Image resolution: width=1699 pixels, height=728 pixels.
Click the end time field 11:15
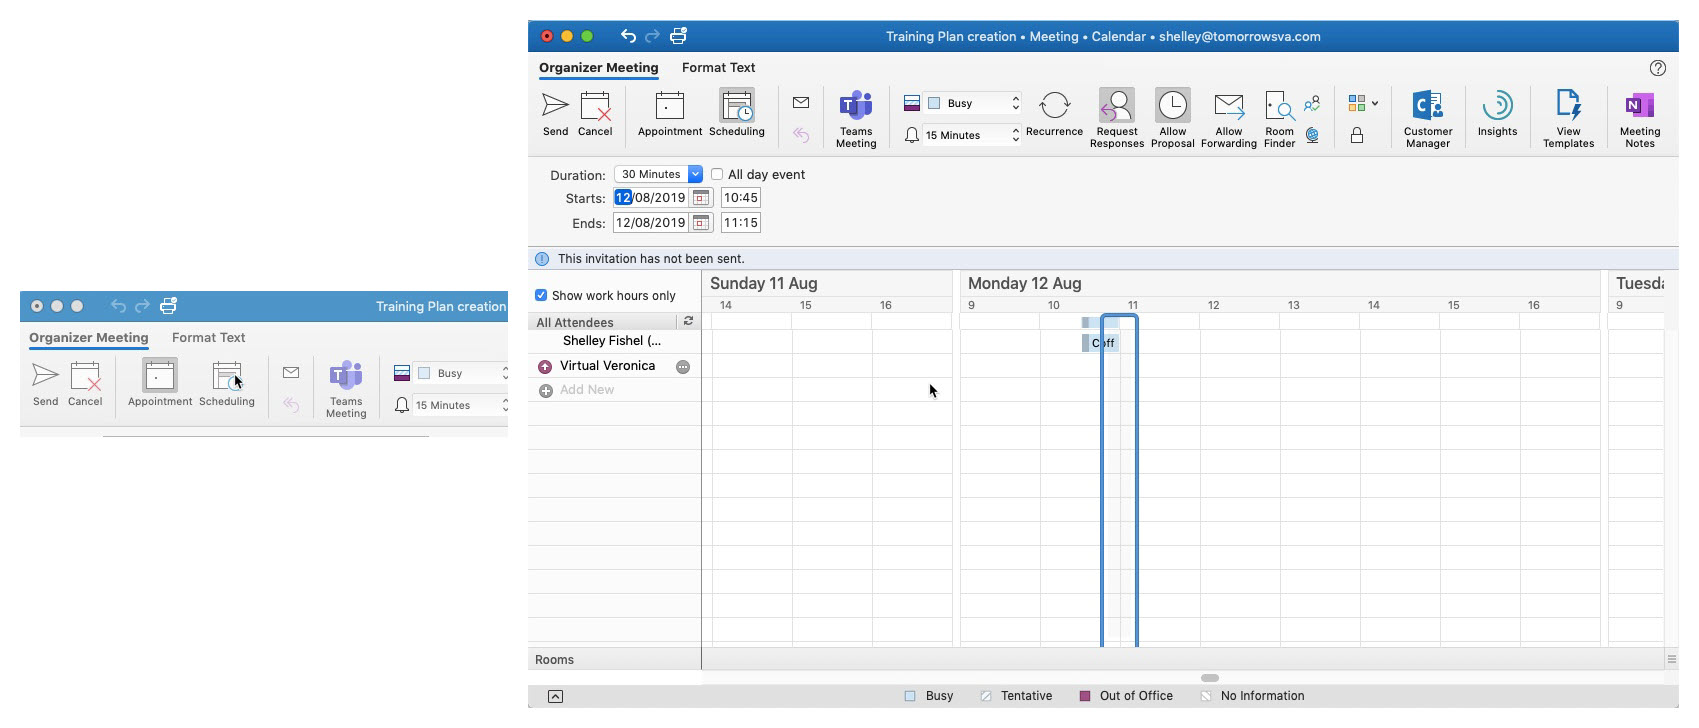740,223
